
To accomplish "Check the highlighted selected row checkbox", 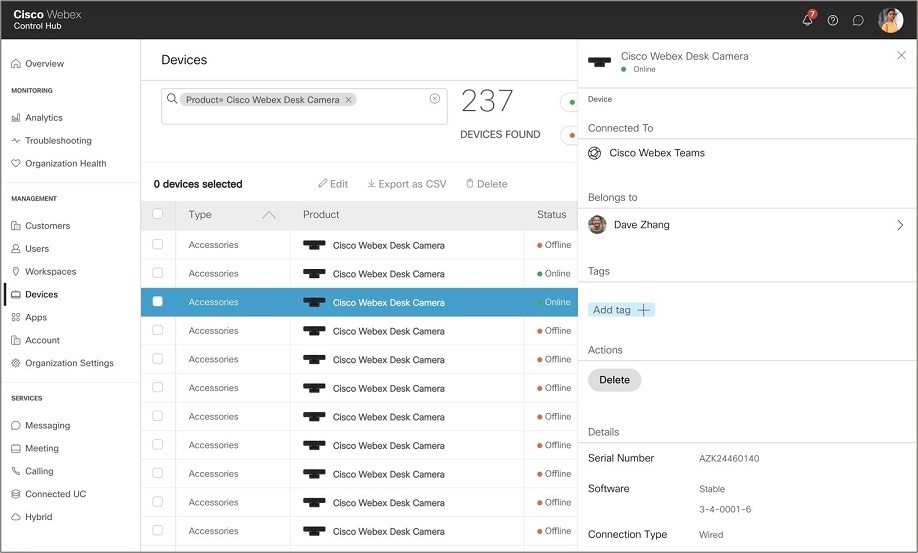I will [157, 301].
